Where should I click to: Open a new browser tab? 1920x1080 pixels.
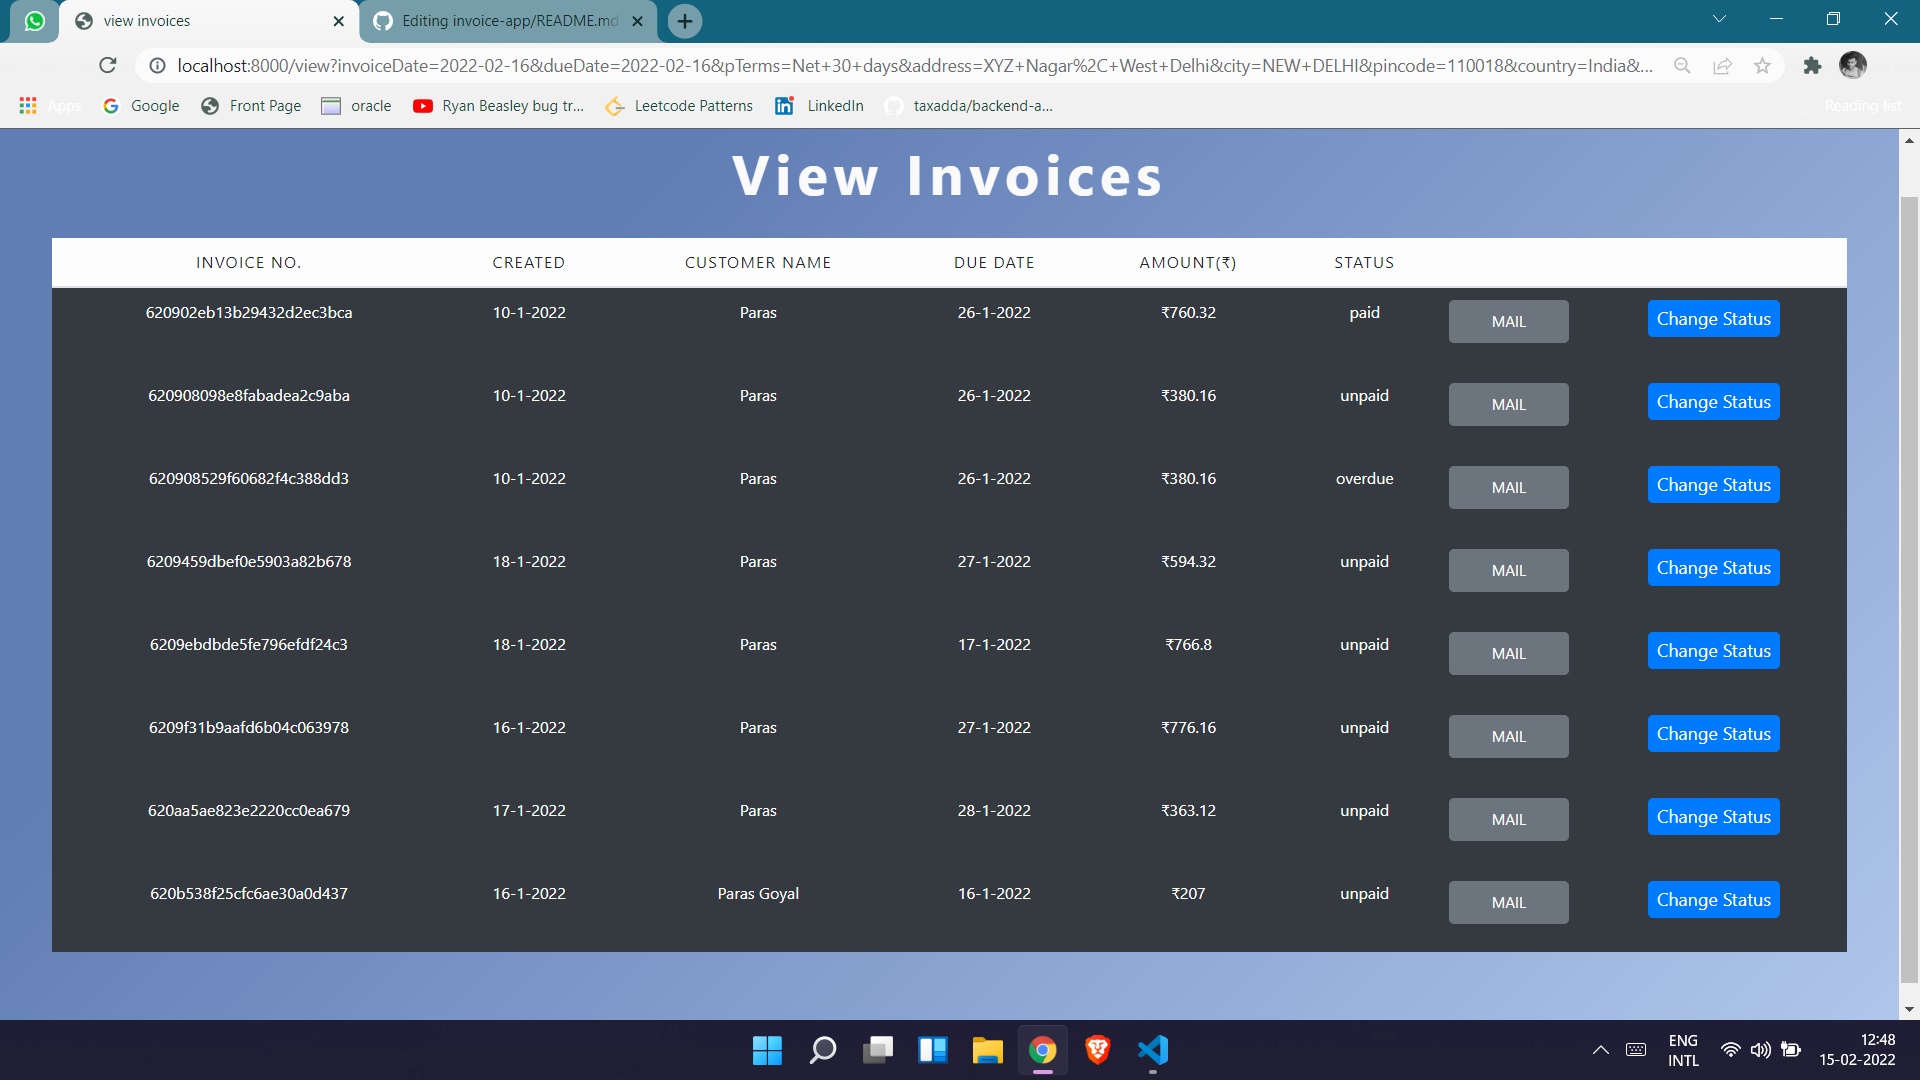(684, 20)
